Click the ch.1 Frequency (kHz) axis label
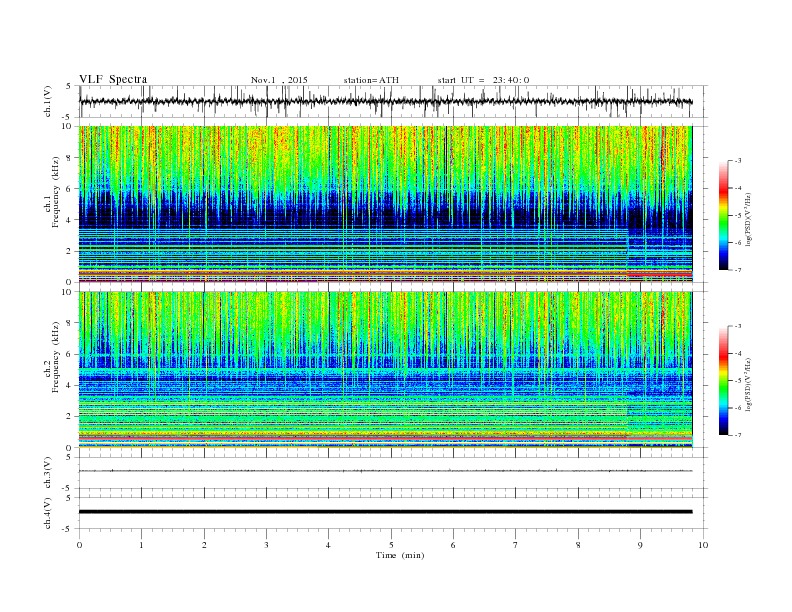This screenshot has height=612, width=792. point(51,192)
